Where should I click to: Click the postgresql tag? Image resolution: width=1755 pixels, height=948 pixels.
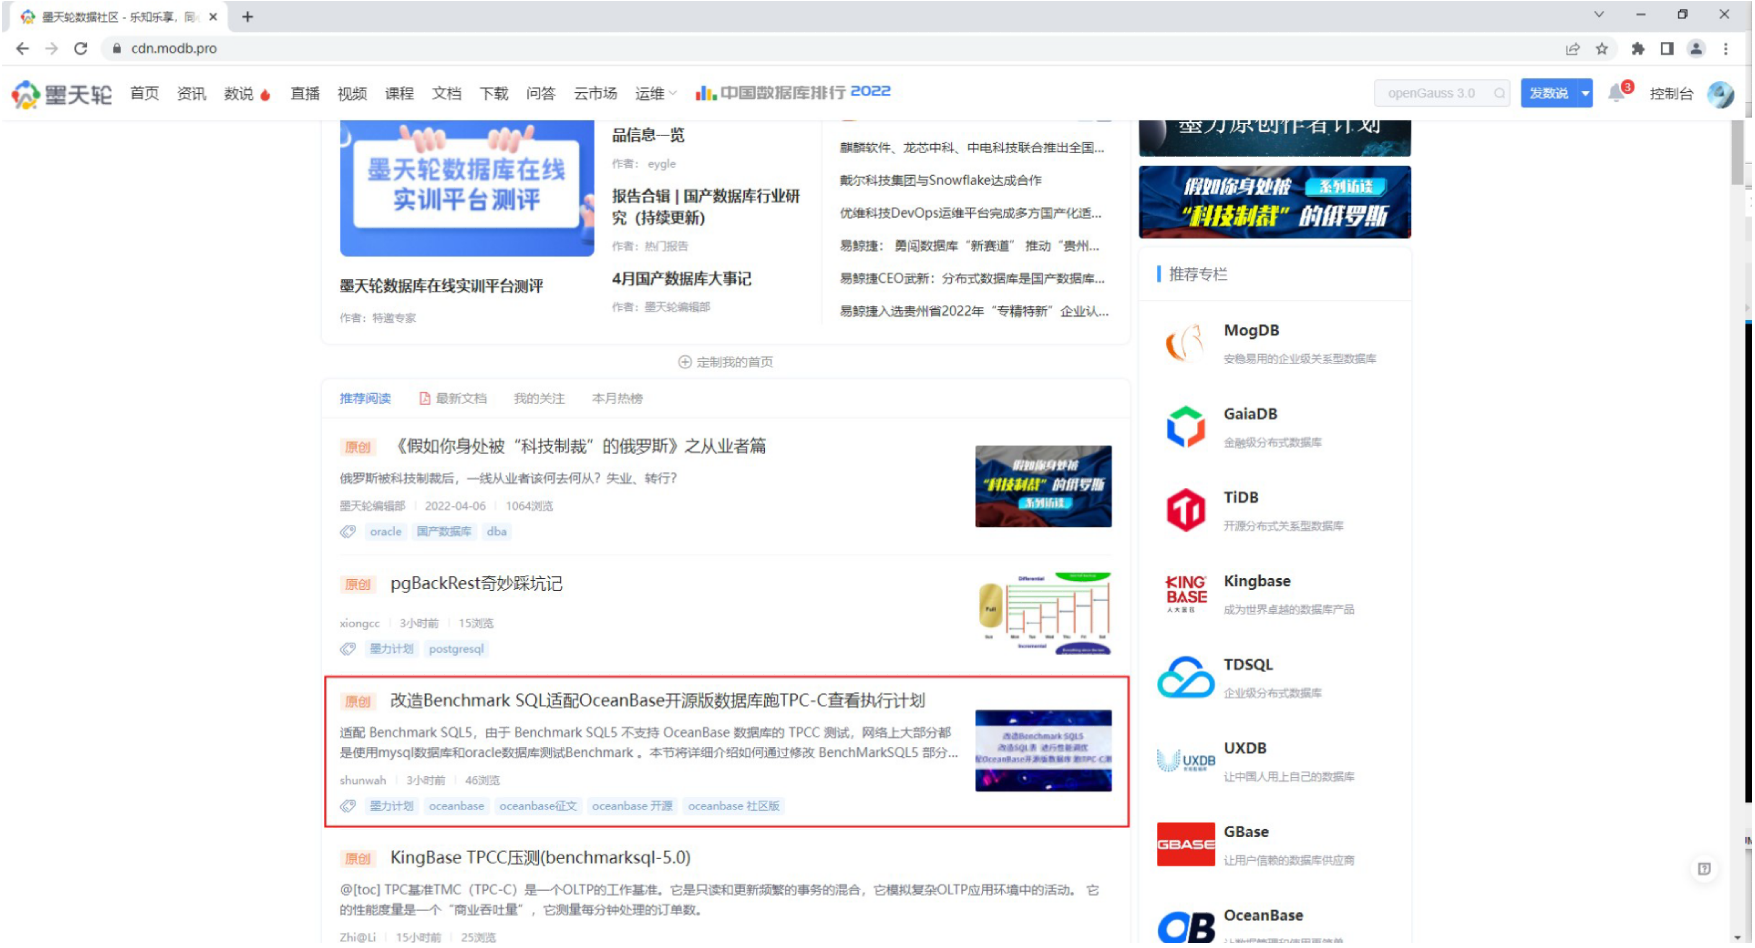coord(456,649)
